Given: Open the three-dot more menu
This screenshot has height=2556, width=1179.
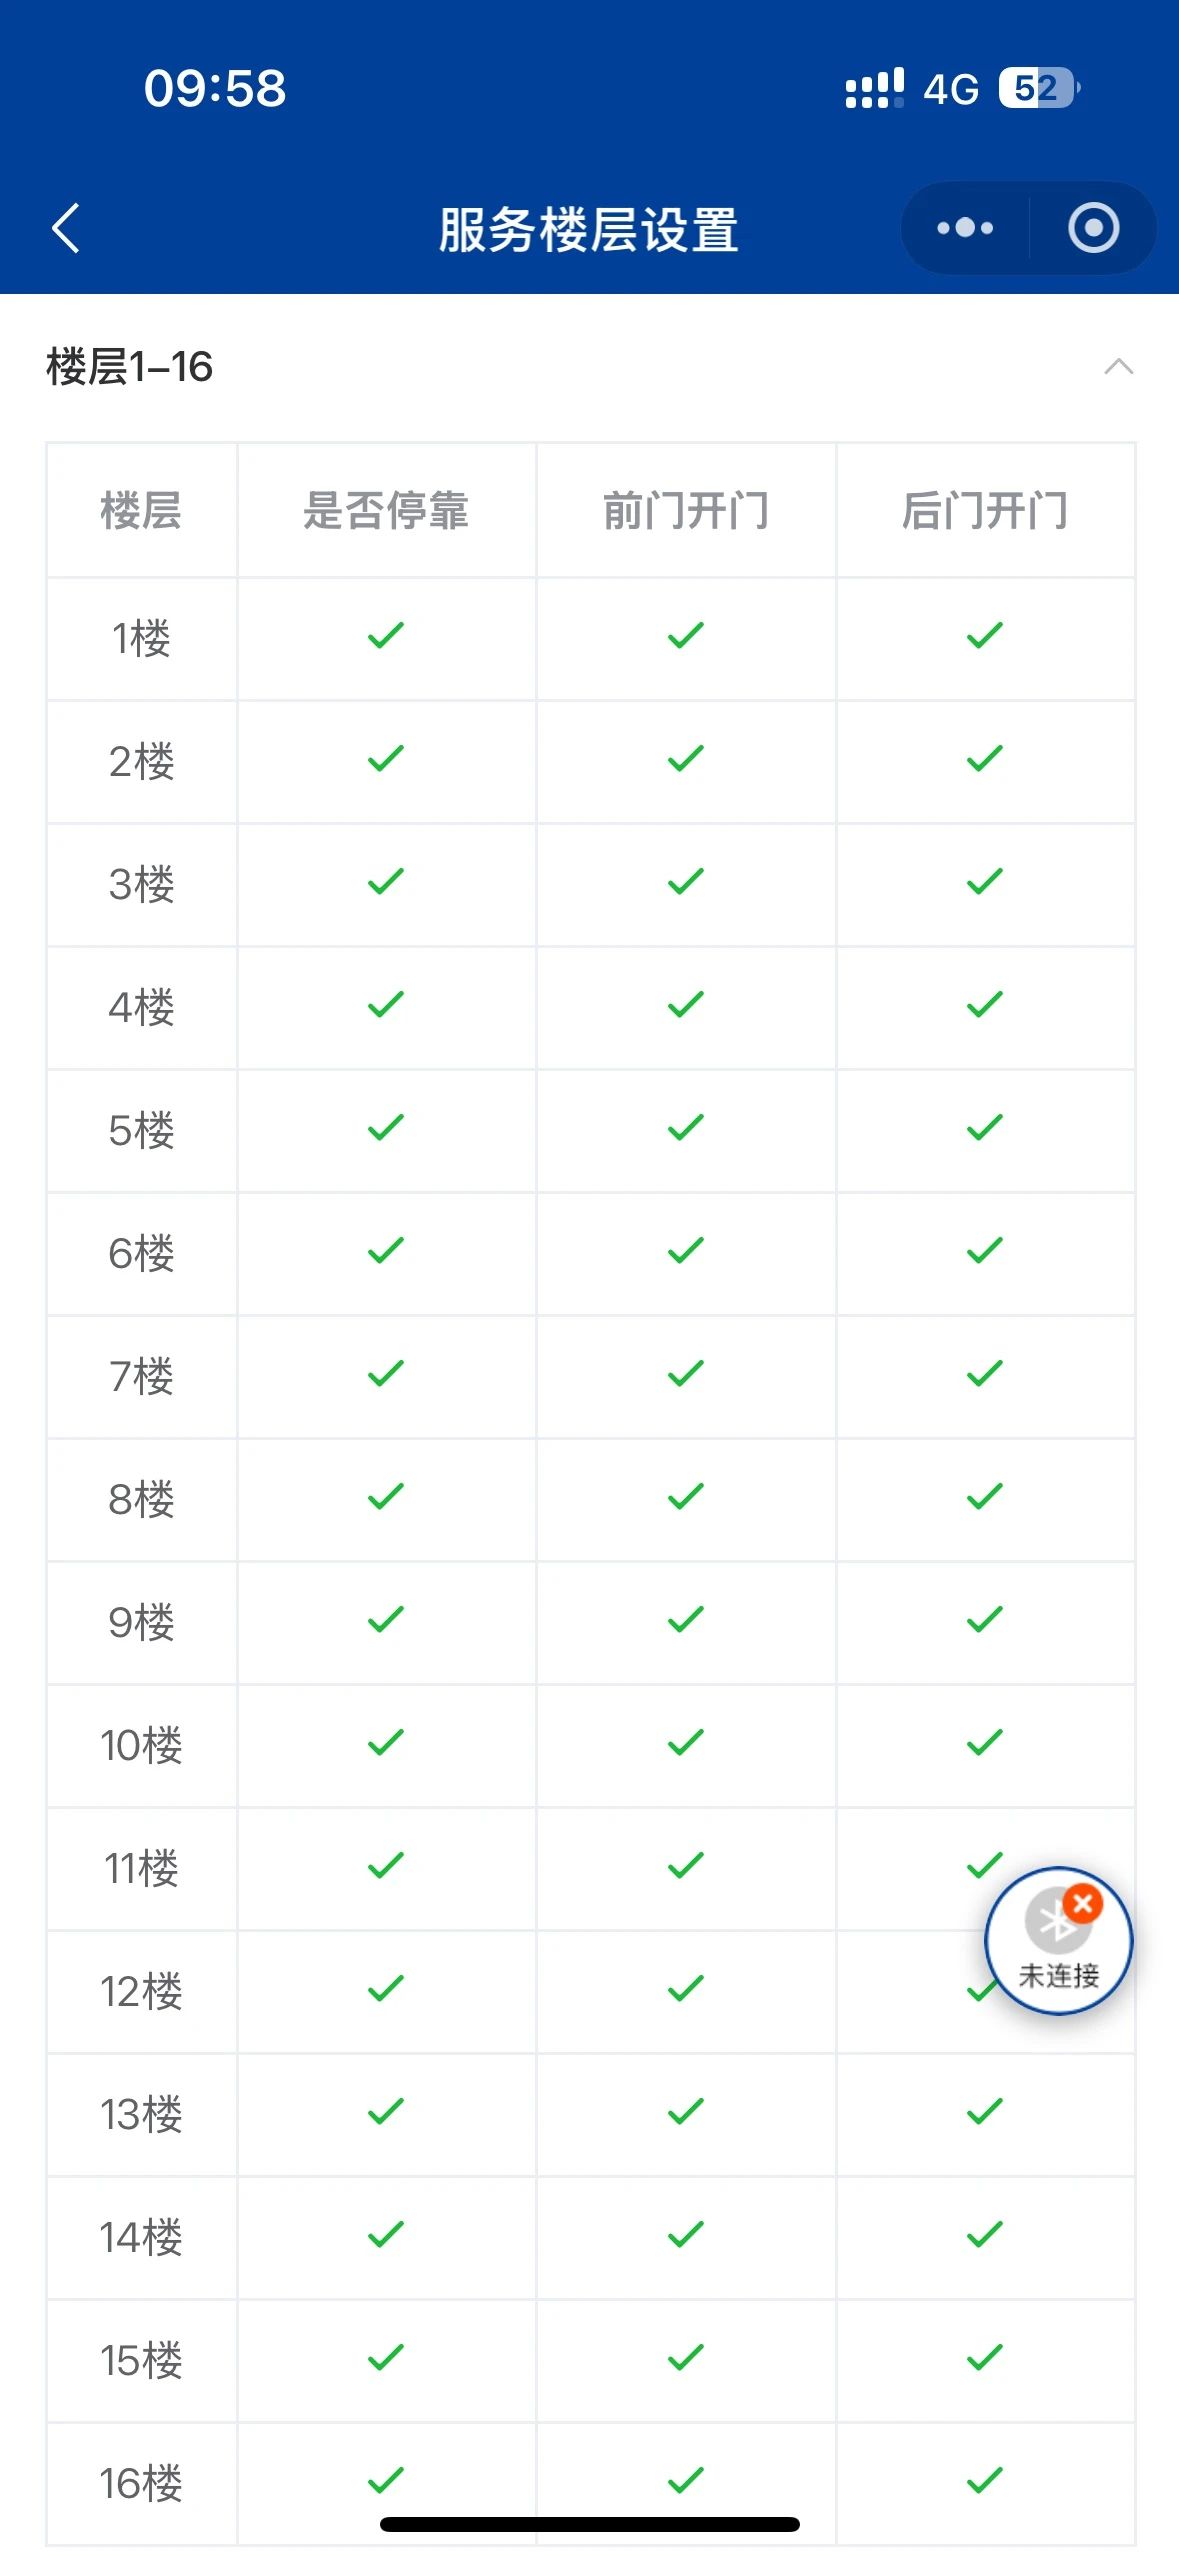Looking at the screenshot, I should pos(965,228).
